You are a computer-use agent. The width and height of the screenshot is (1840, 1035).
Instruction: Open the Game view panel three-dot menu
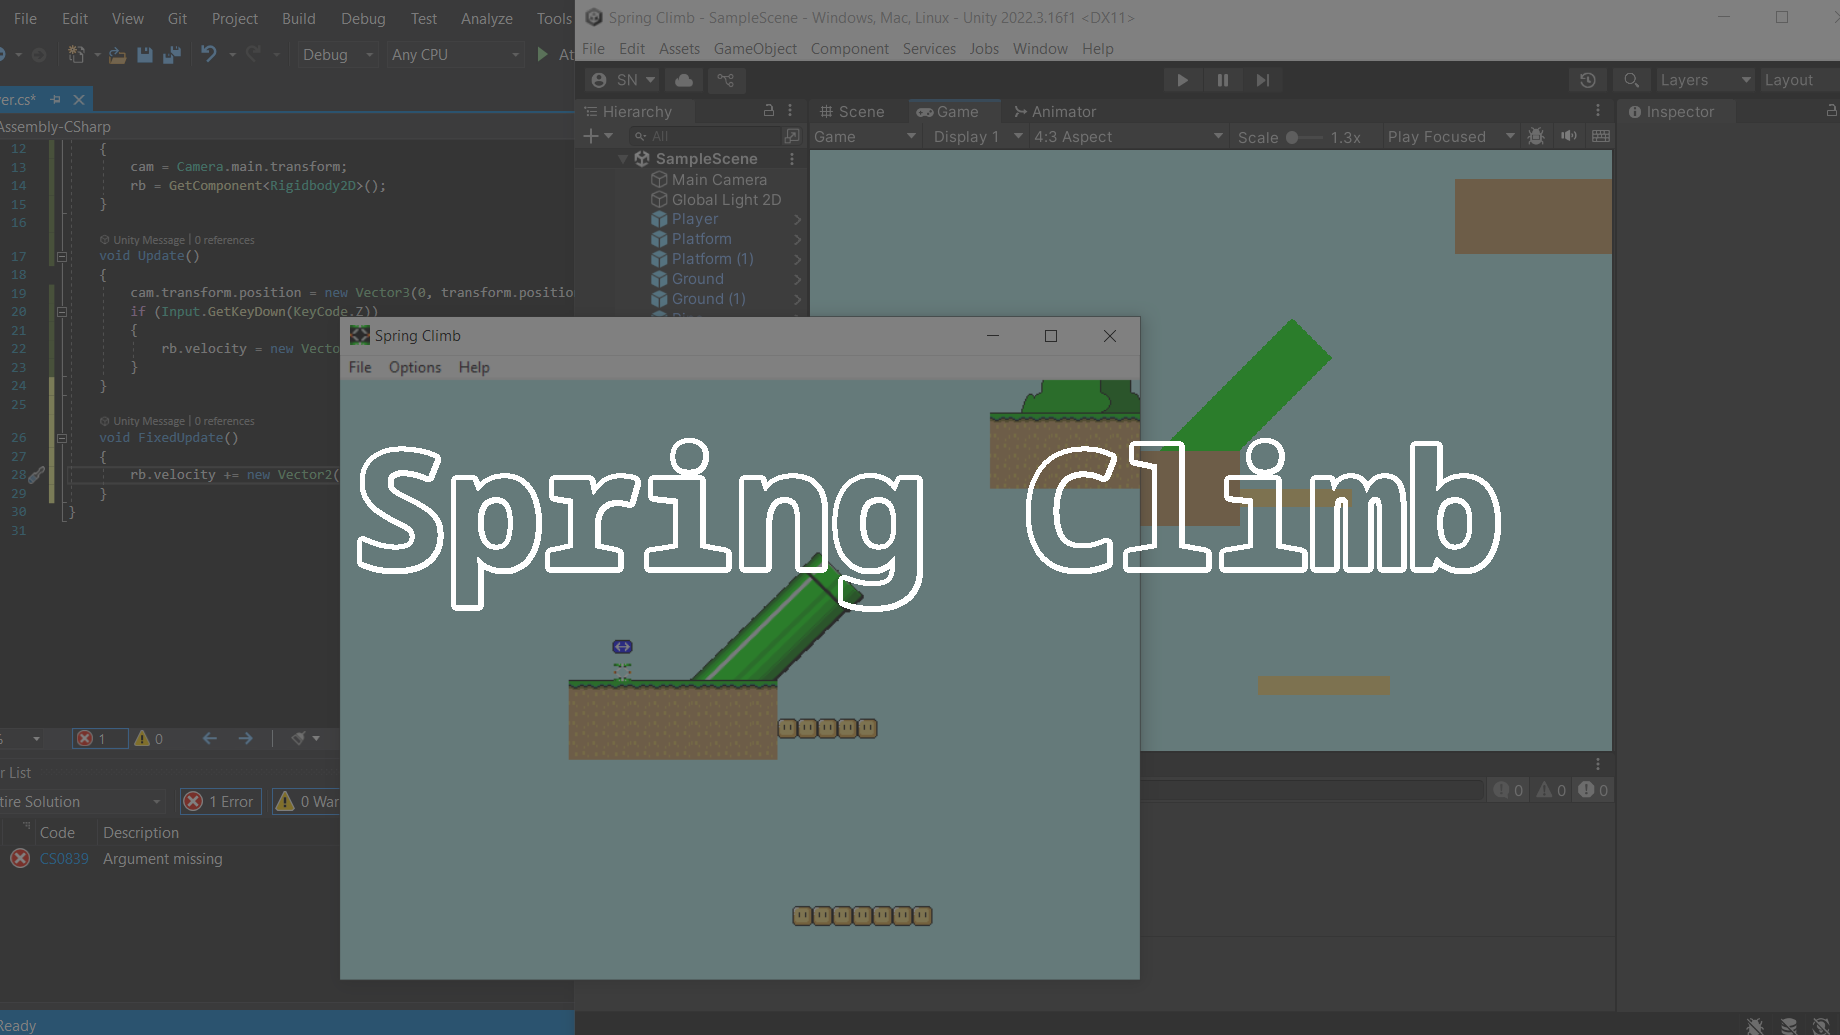1598,111
